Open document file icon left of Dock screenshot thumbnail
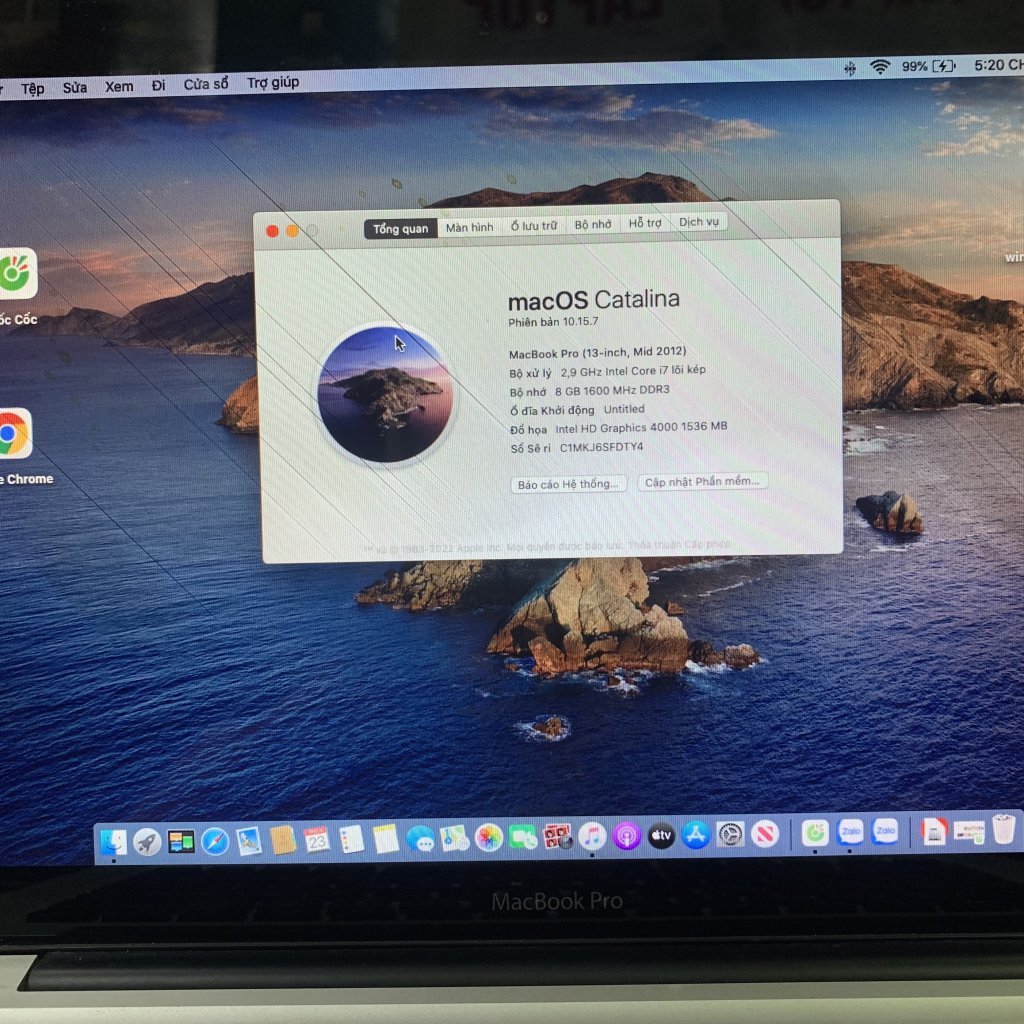This screenshot has width=1024, height=1024. tap(934, 831)
